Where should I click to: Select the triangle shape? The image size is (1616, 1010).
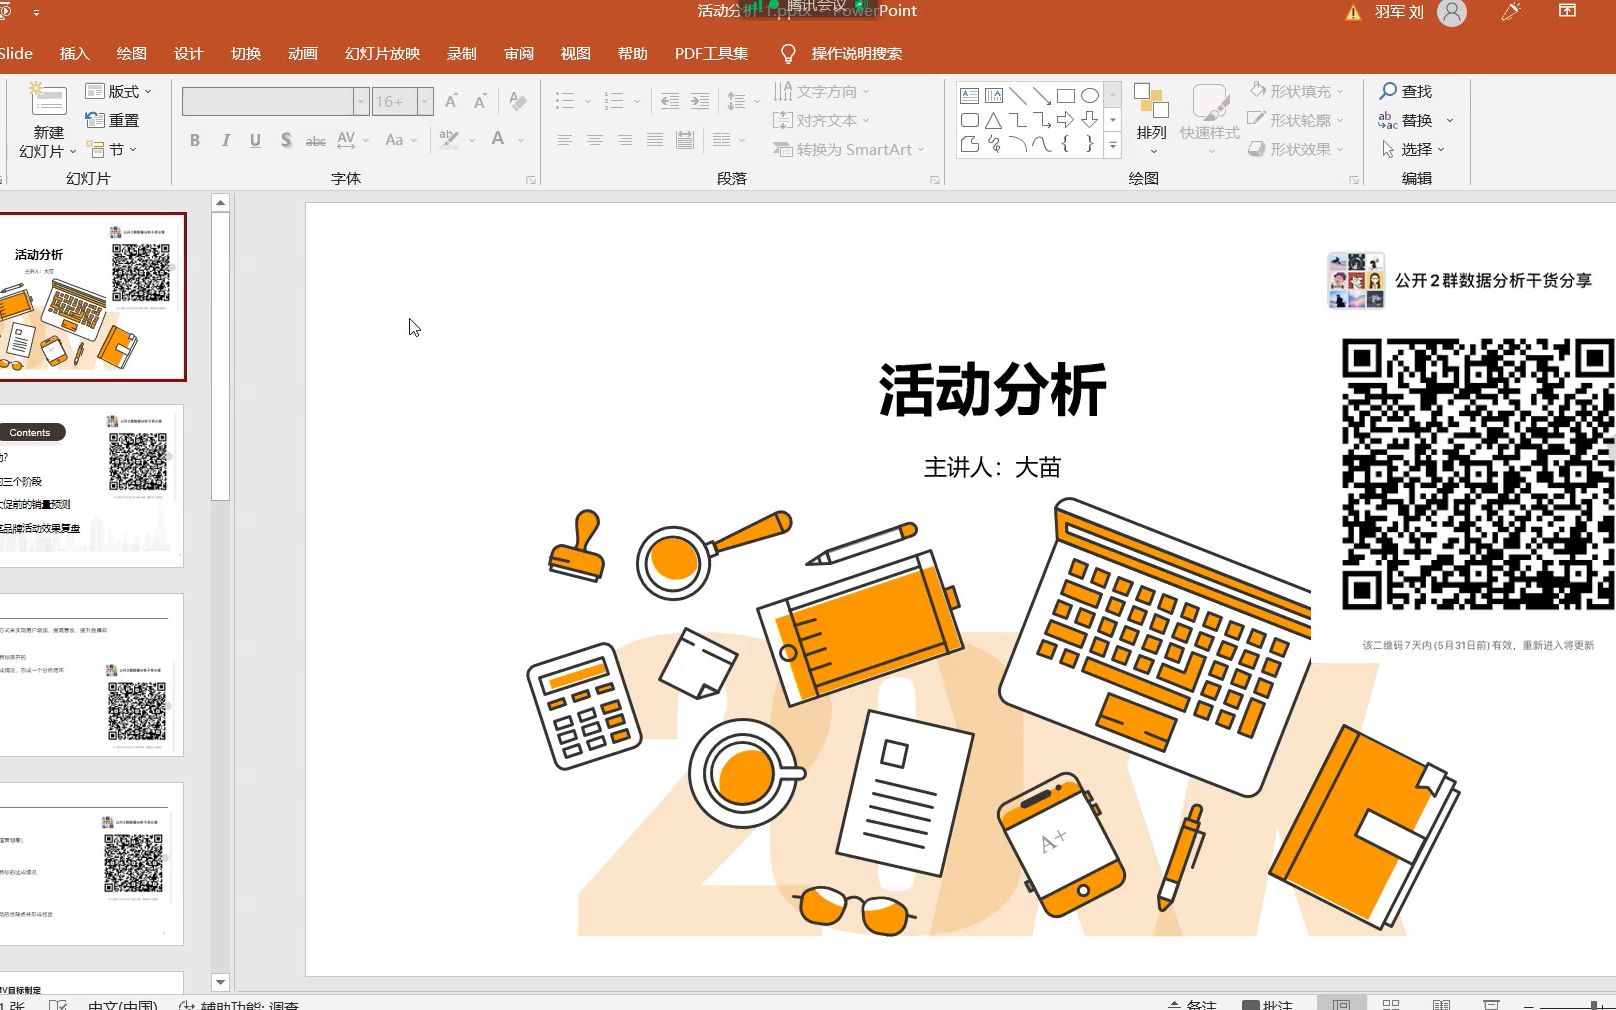[993, 120]
